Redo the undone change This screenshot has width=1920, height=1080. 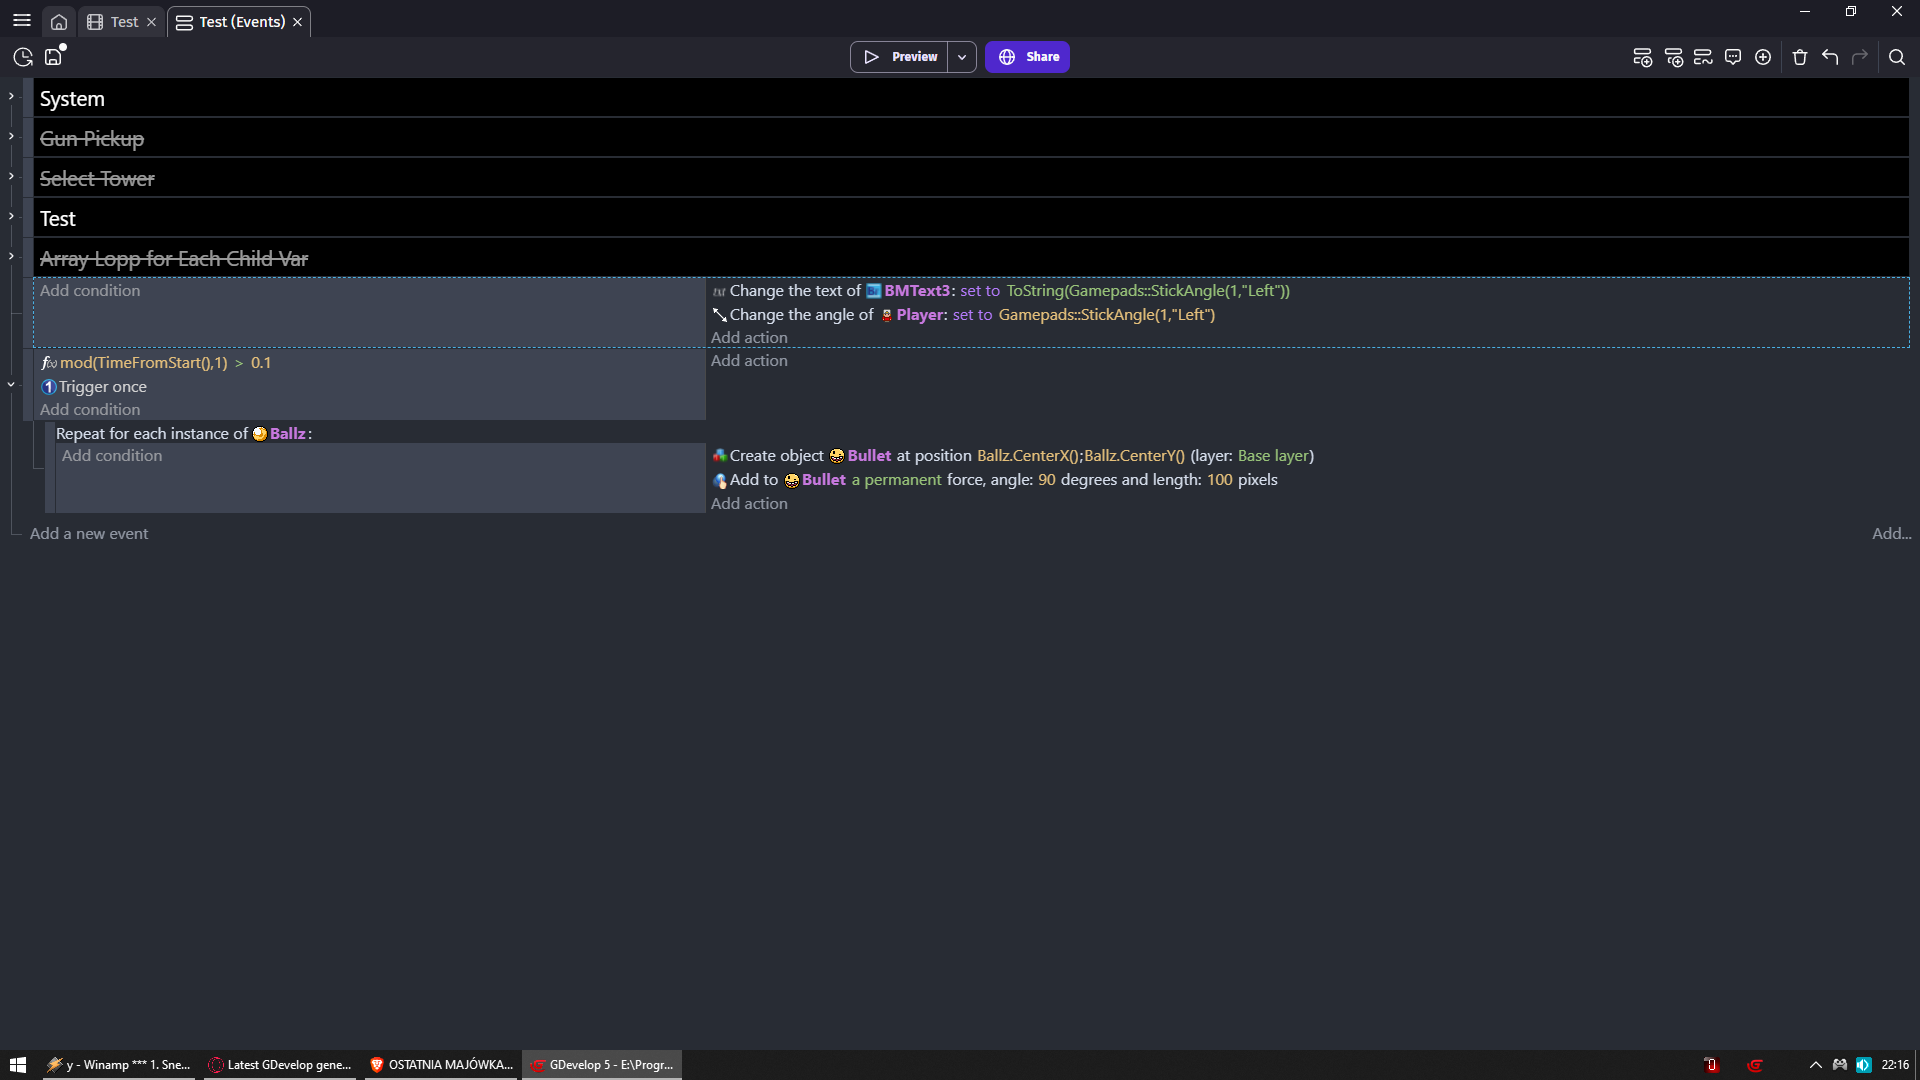point(1861,57)
